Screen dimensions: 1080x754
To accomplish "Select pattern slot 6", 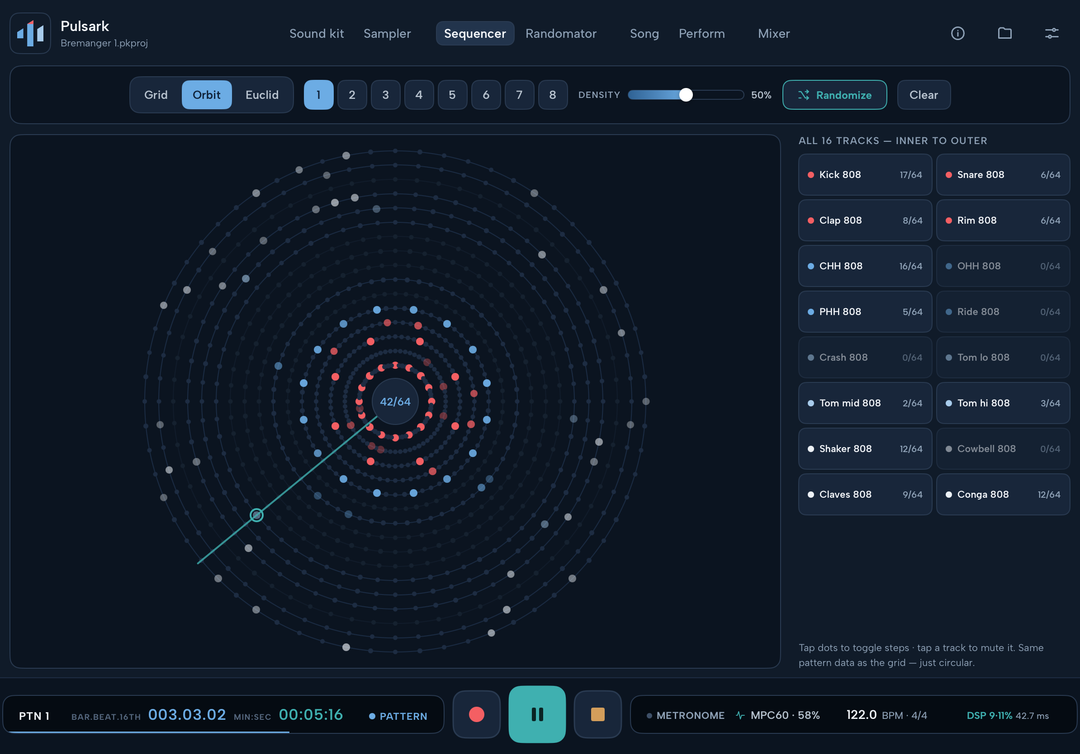I will tap(486, 94).
